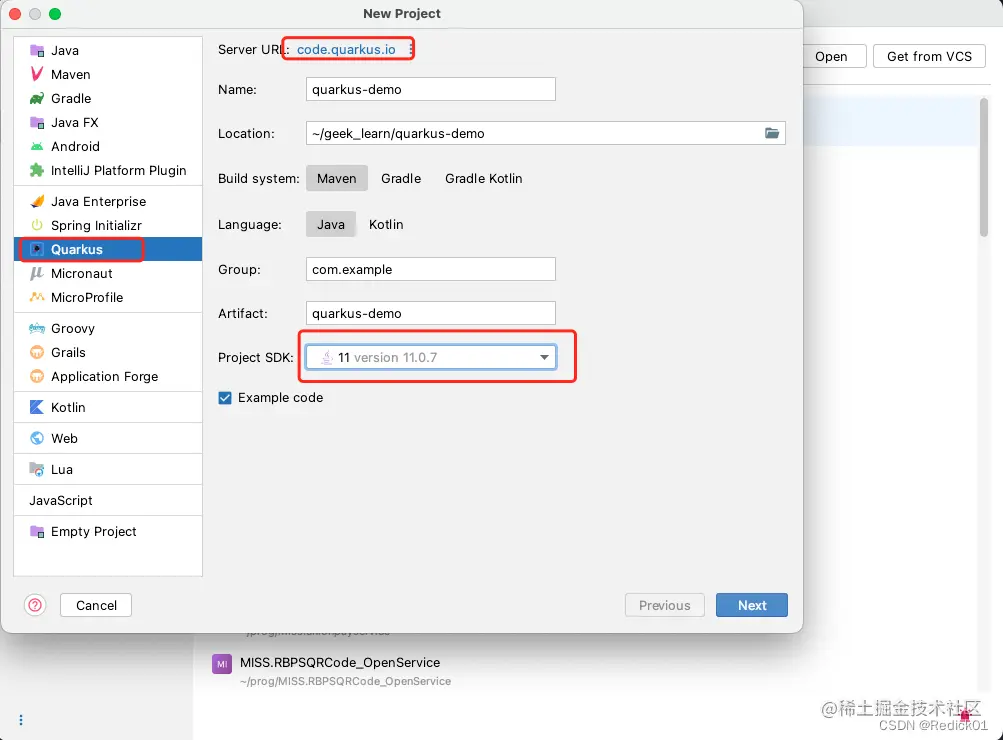The height and width of the screenshot is (740, 1003).
Task: Select Web in the list
Action: [x=108, y=438]
